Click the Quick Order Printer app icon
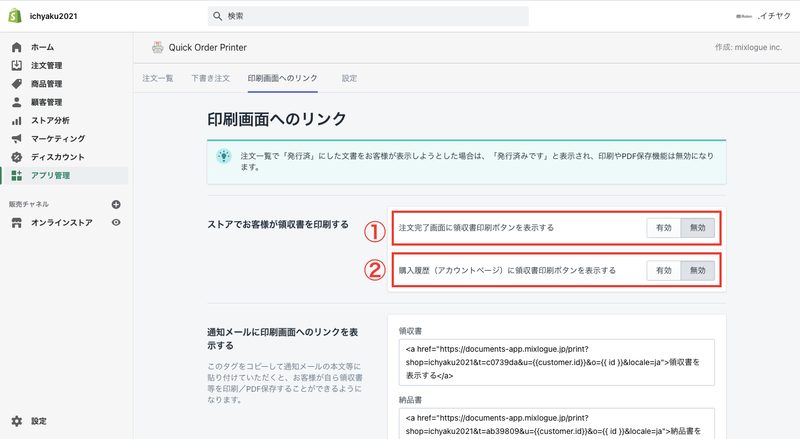The image size is (800, 439). pyautogui.click(x=158, y=47)
